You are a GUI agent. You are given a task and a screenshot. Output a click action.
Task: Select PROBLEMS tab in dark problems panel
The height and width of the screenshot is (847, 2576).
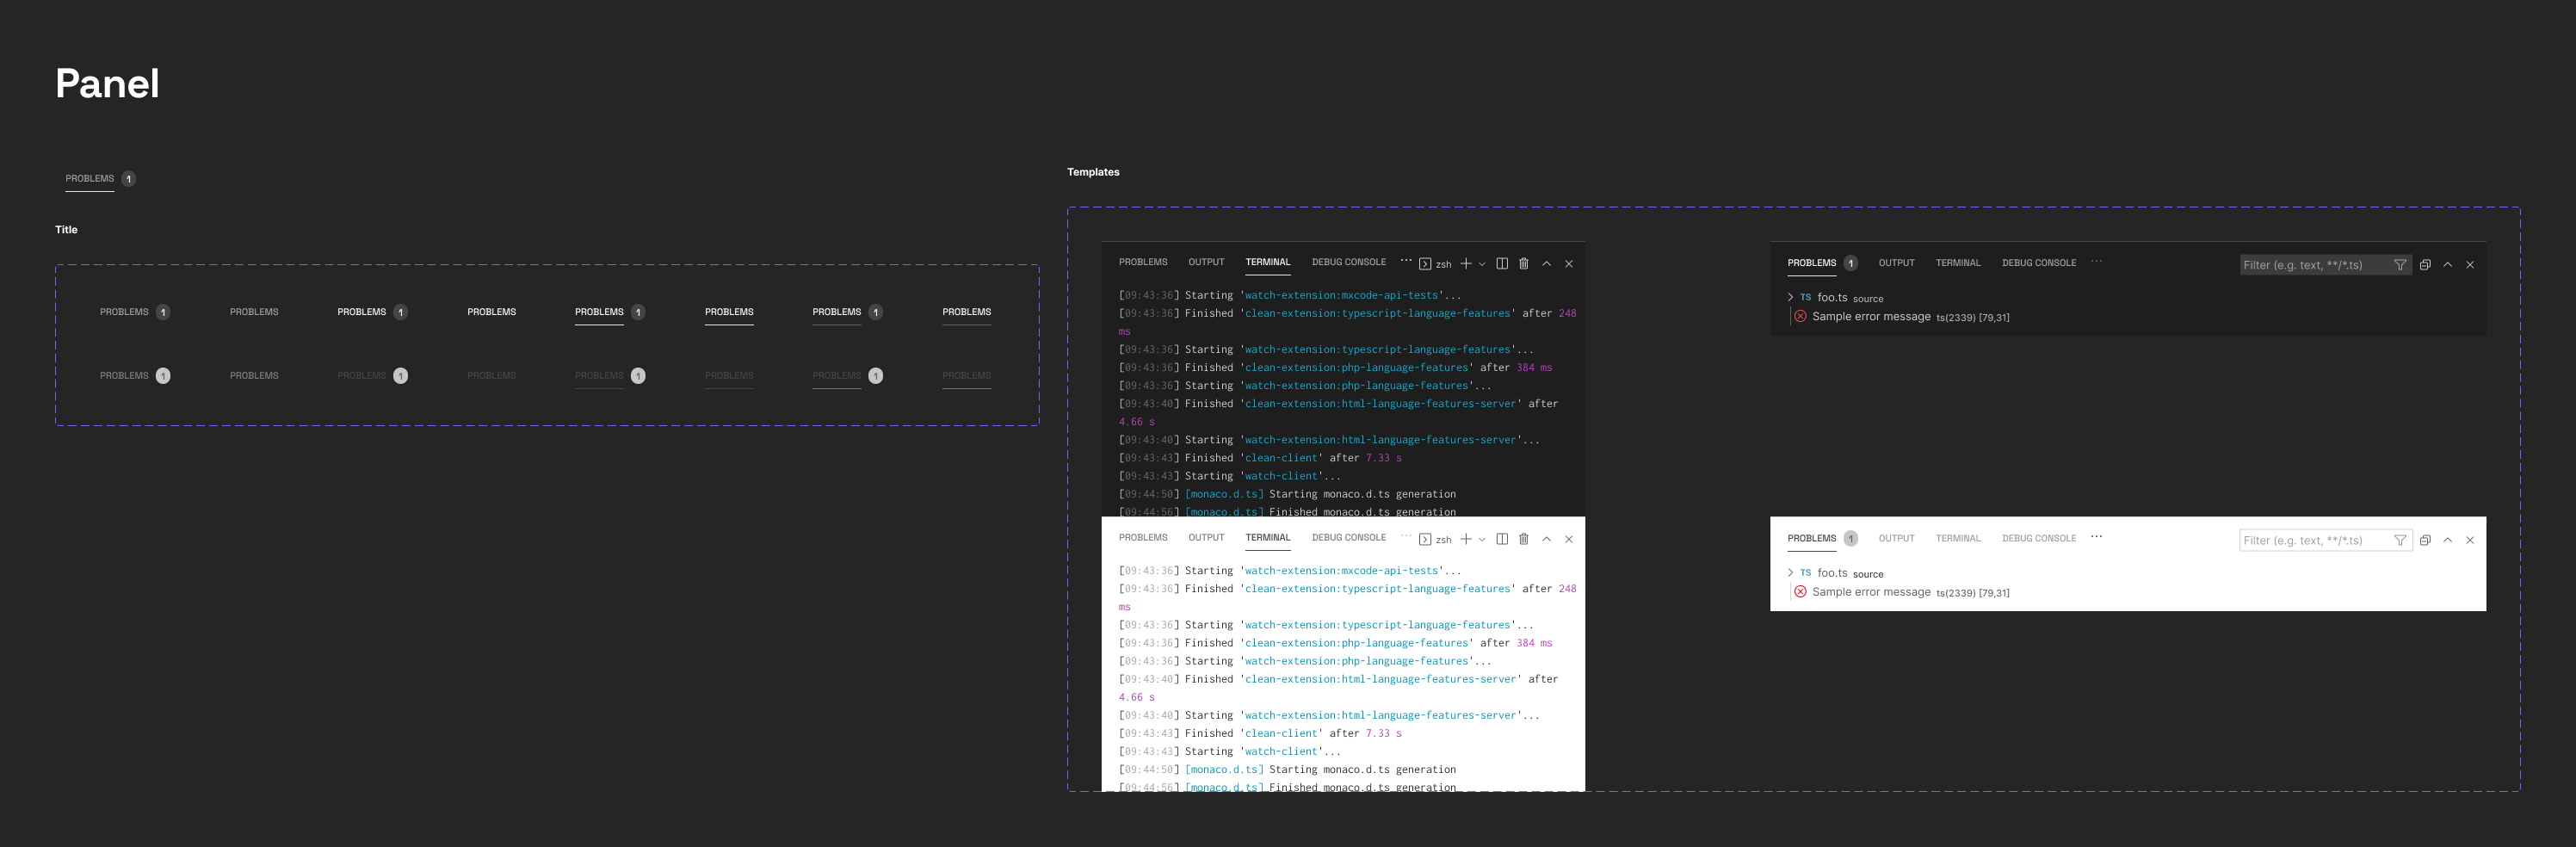(x=1812, y=263)
